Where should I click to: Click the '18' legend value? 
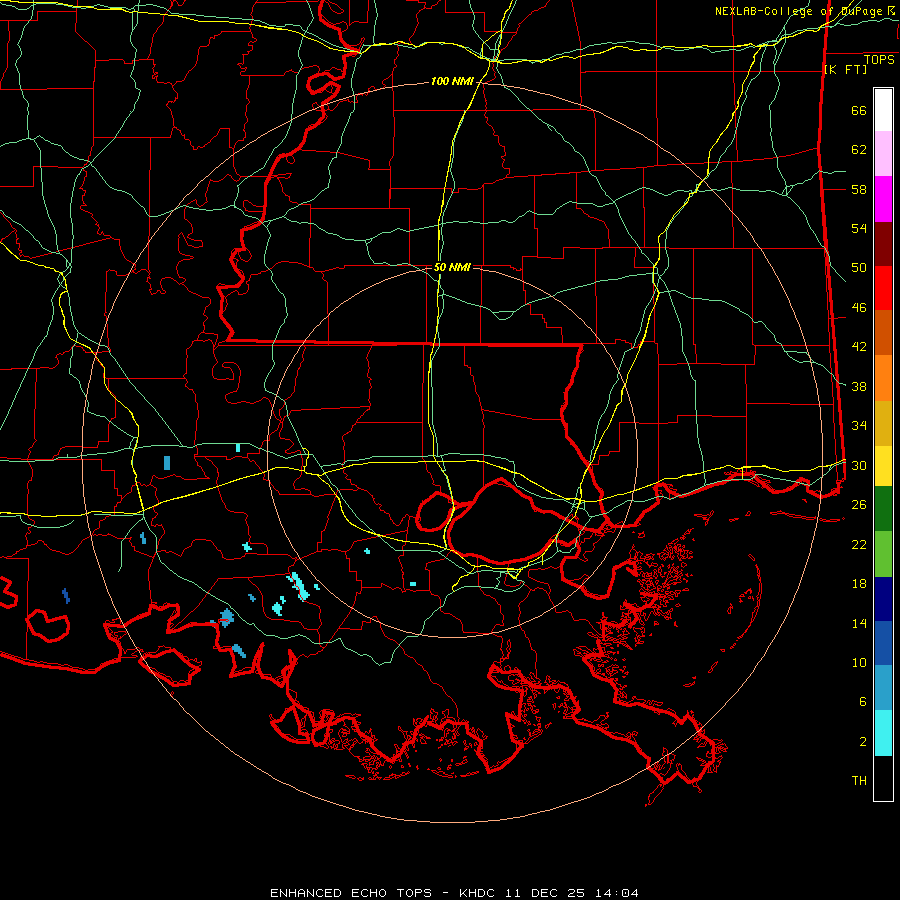[x=859, y=584]
